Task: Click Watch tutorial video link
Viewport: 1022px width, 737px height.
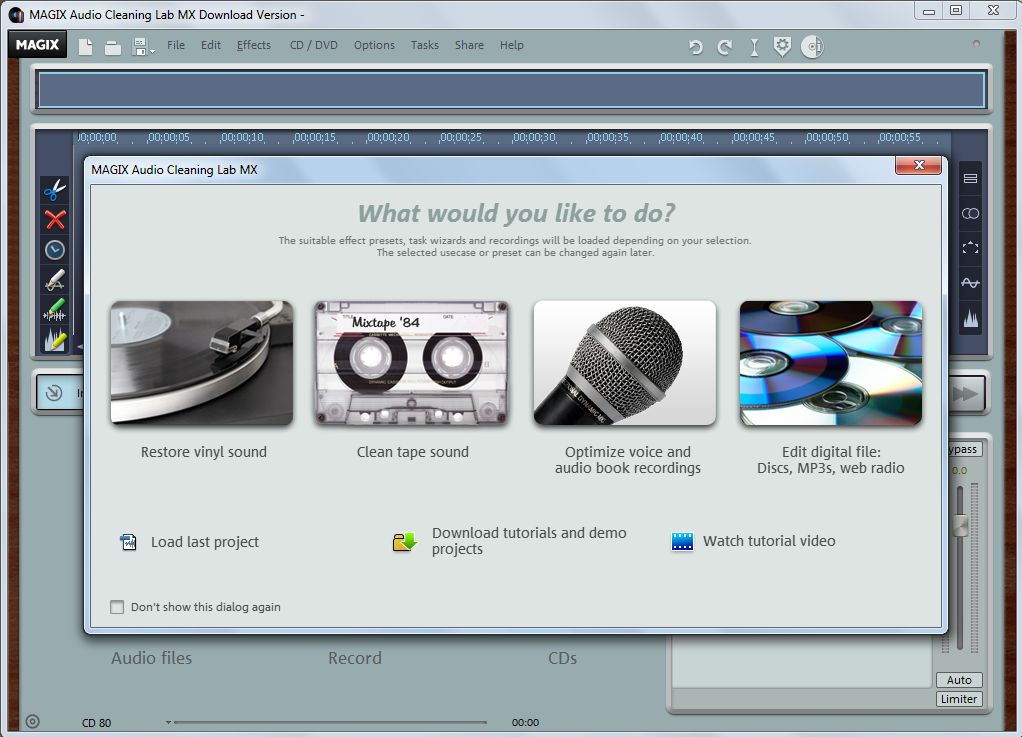Action: [x=768, y=541]
